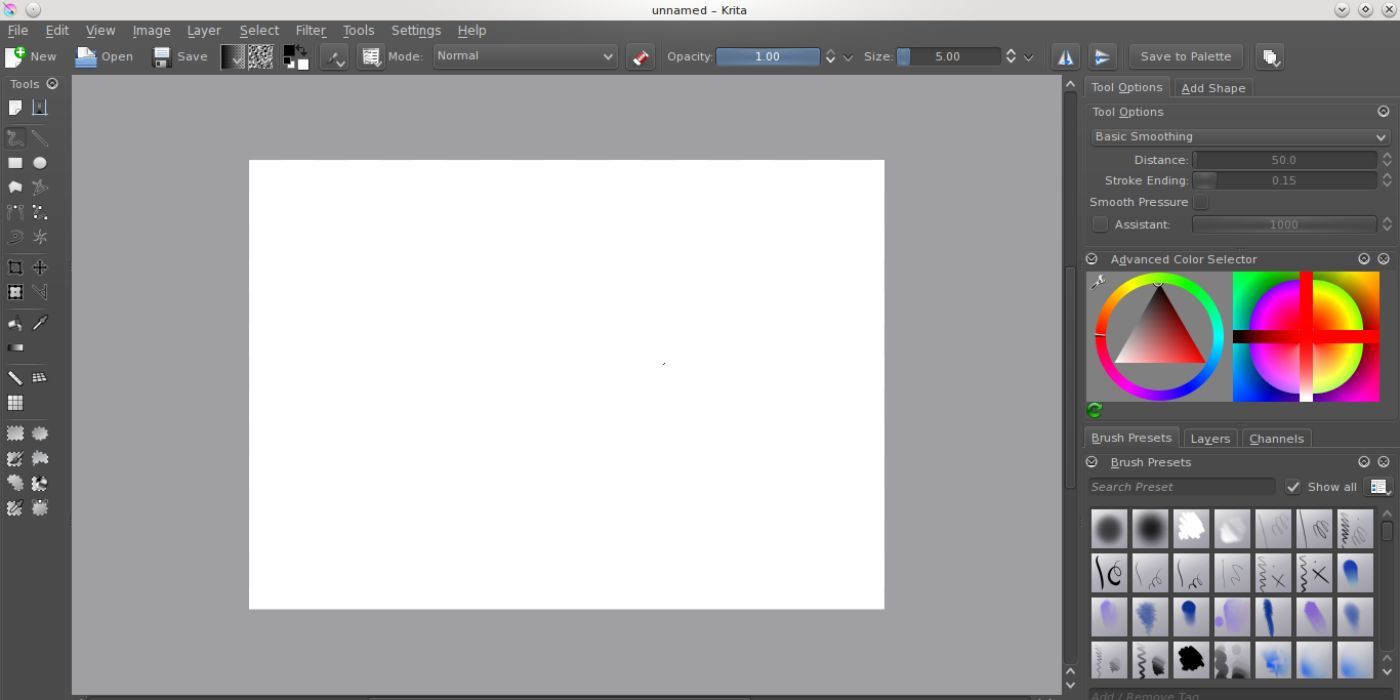Select the Ellipse drawing tool
Viewport: 1400px width, 700px height.
[x=39, y=162]
